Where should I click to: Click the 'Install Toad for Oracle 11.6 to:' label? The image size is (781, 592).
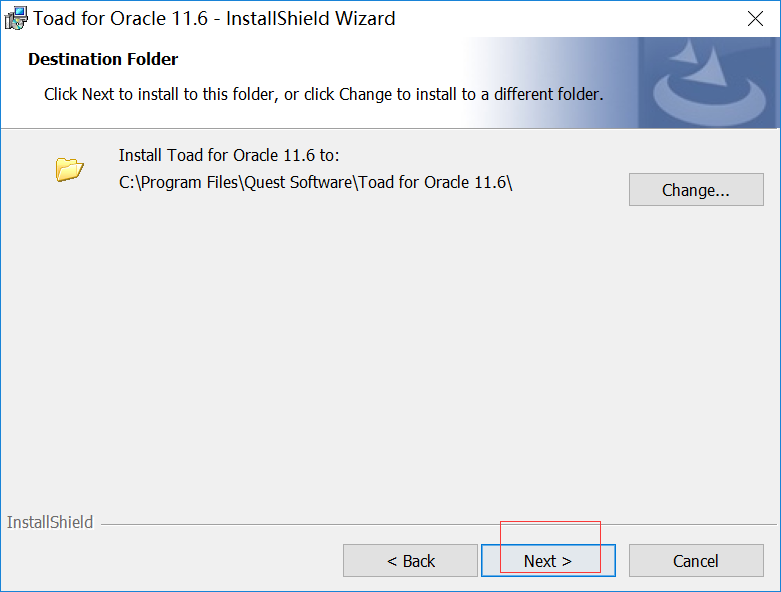tap(229, 155)
